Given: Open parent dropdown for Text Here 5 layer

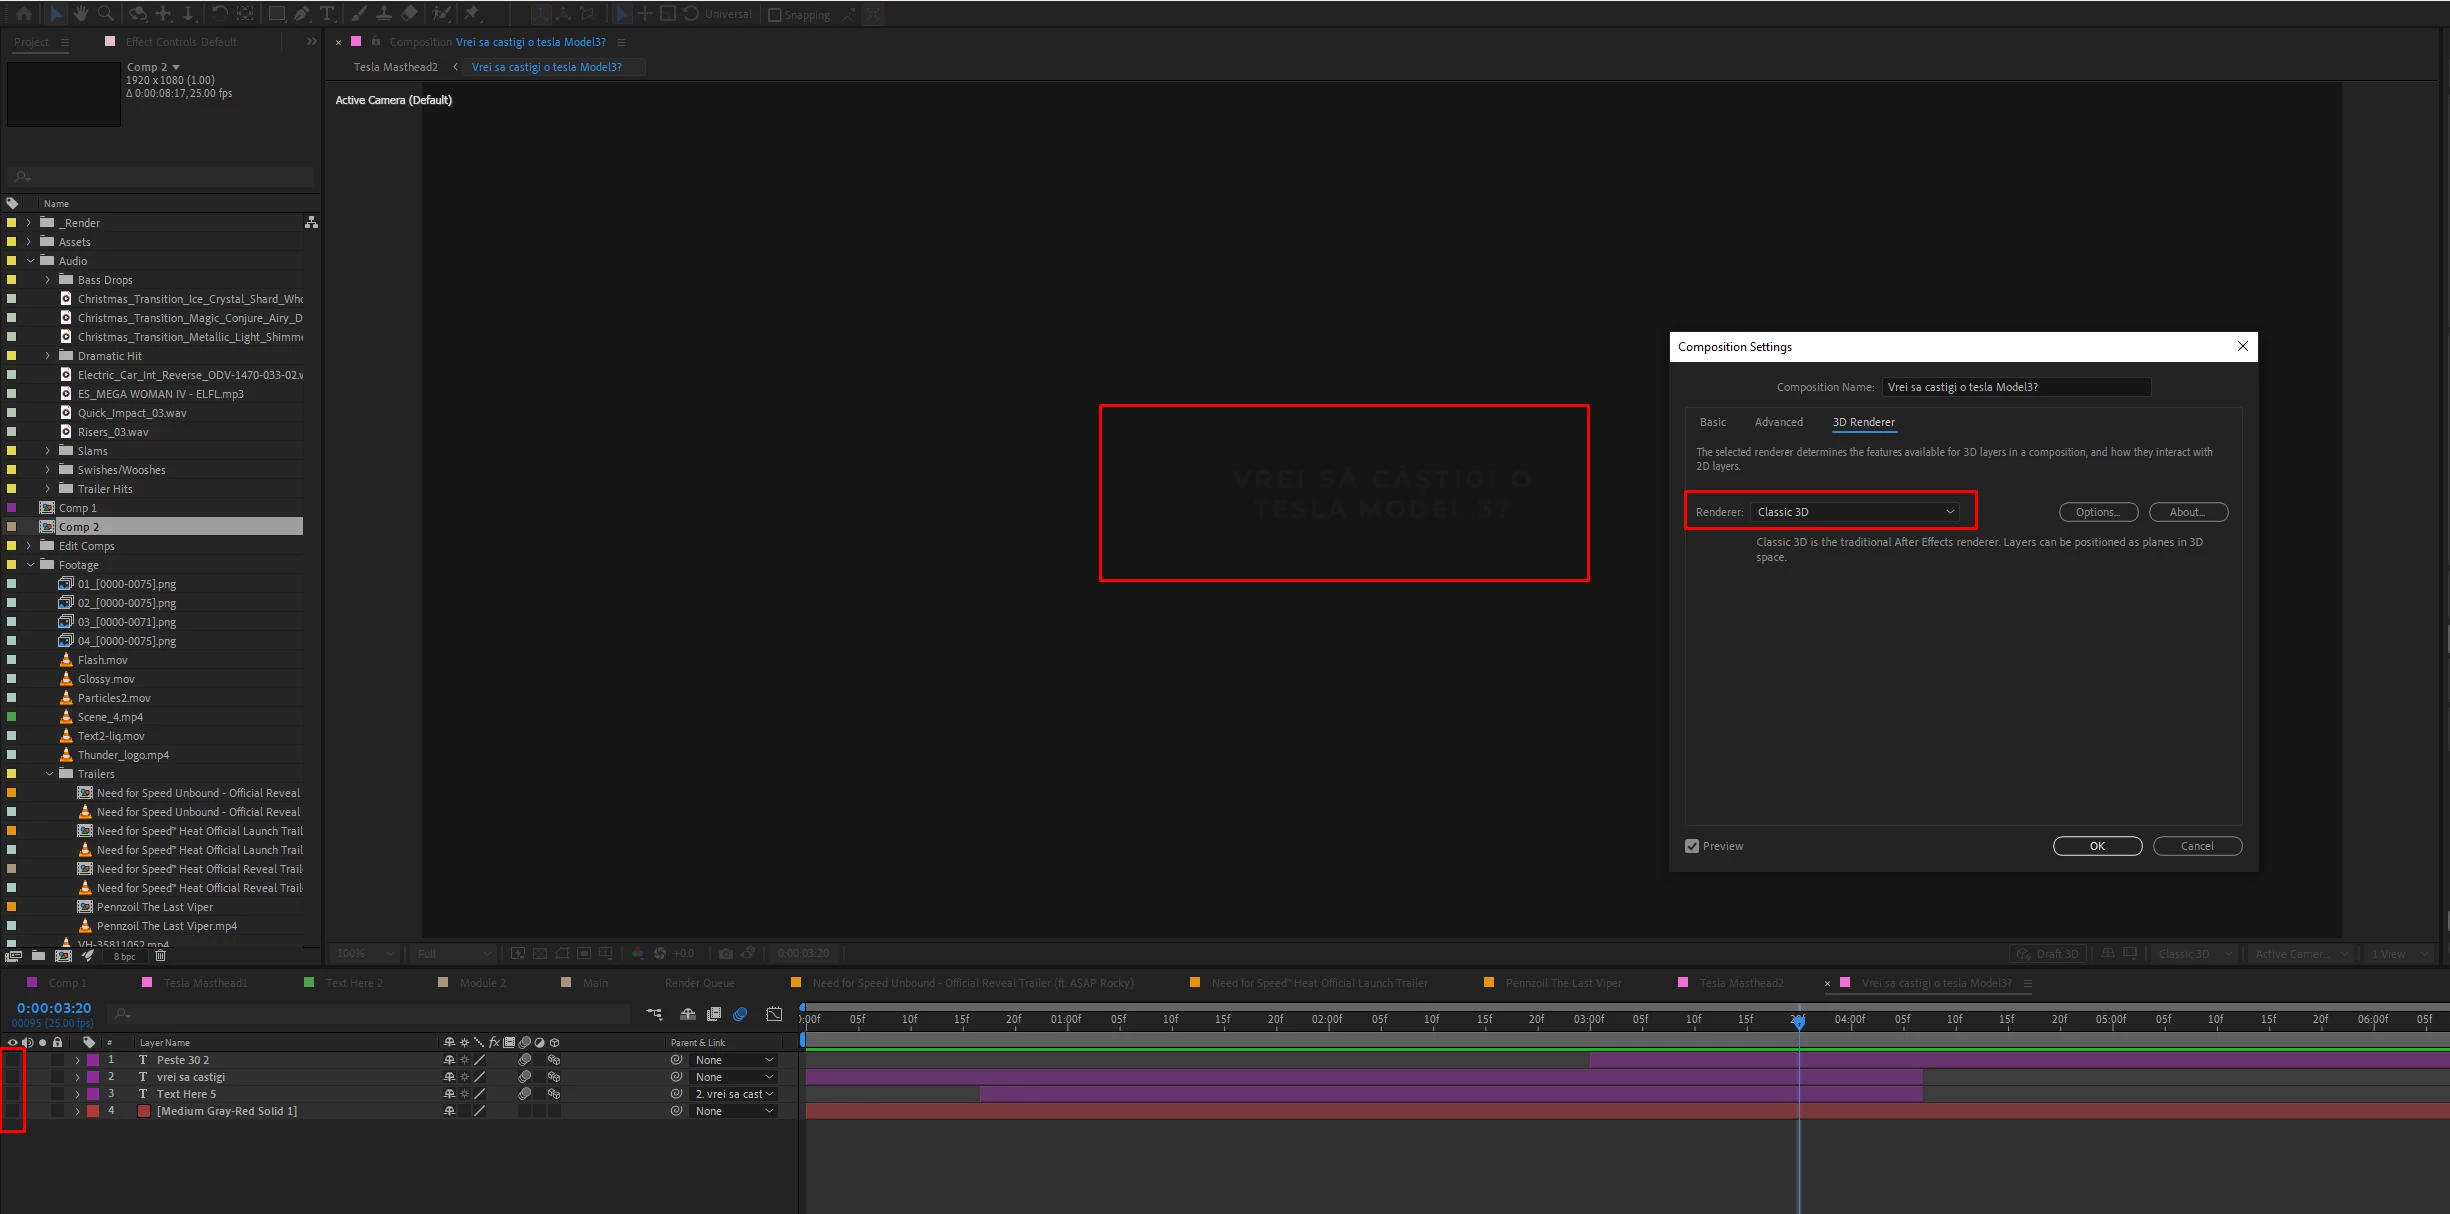Looking at the screenshot, I should 735,1094.
